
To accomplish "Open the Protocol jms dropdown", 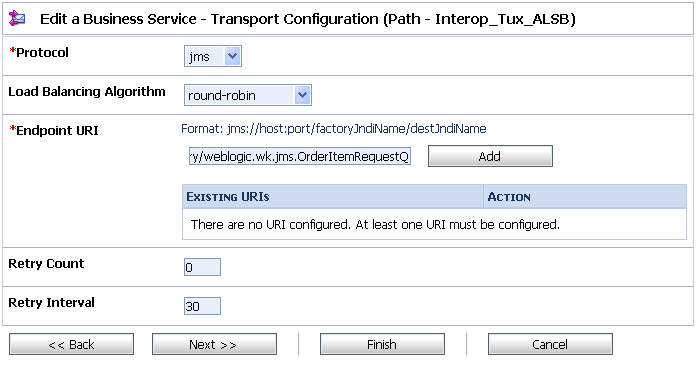I will [x=213, y=56].
